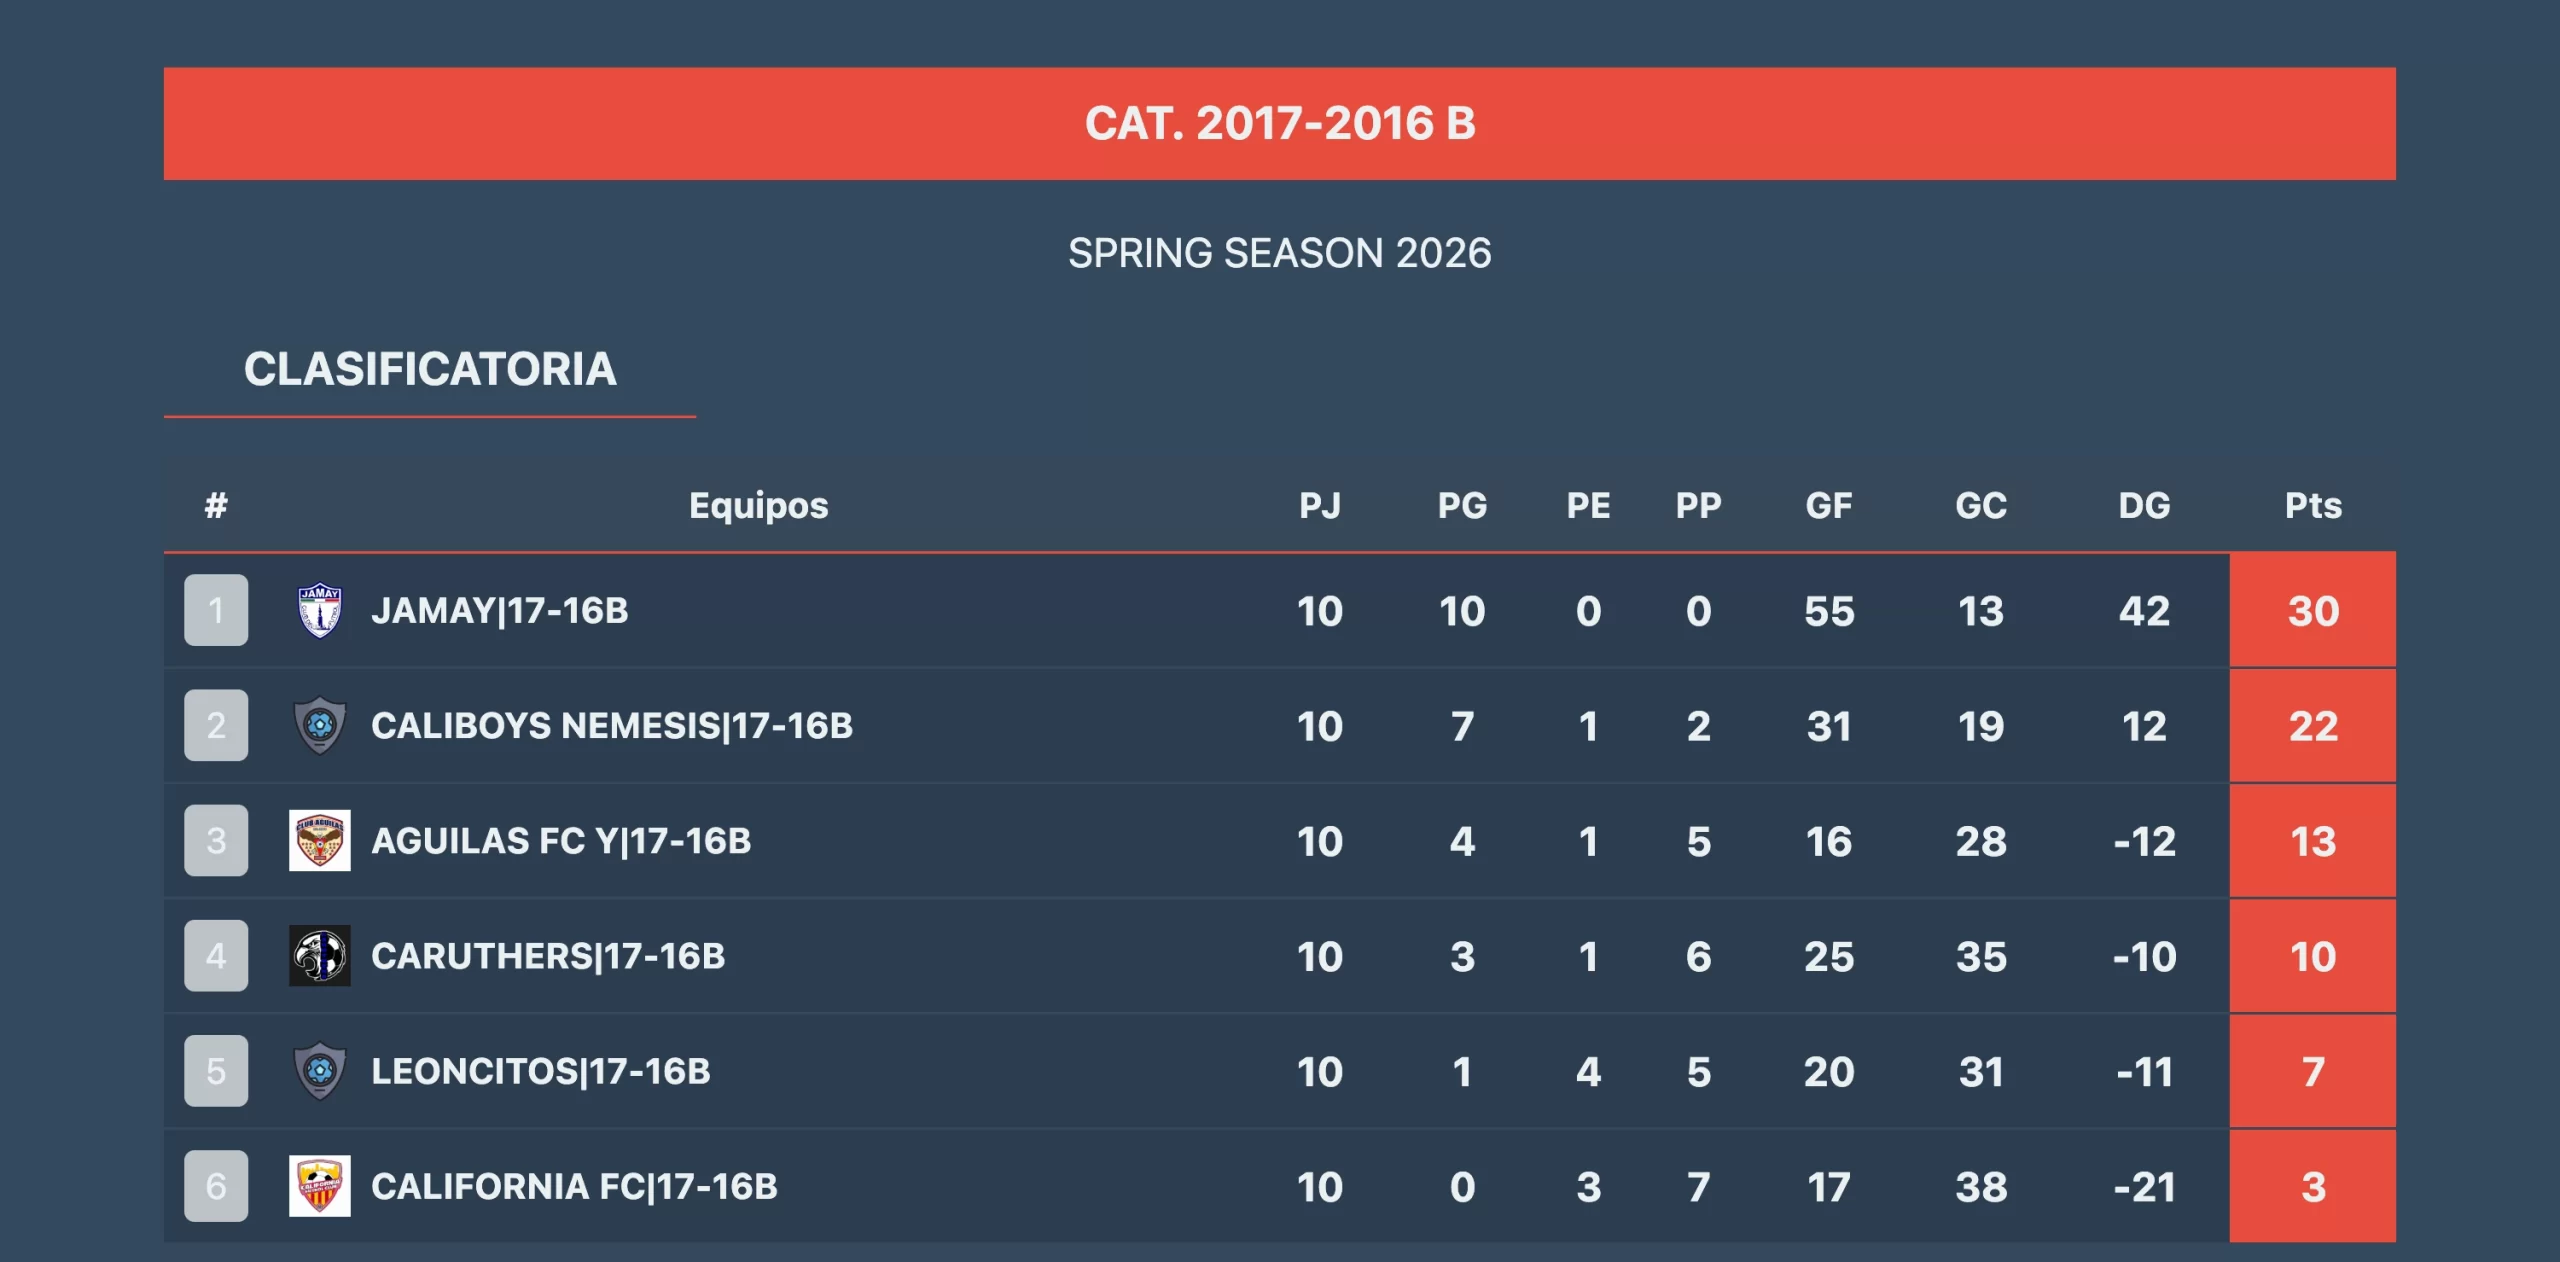Click rank badge number 6
2560x1262 pixels.
pyautogui.click(x=216, y=1186)
